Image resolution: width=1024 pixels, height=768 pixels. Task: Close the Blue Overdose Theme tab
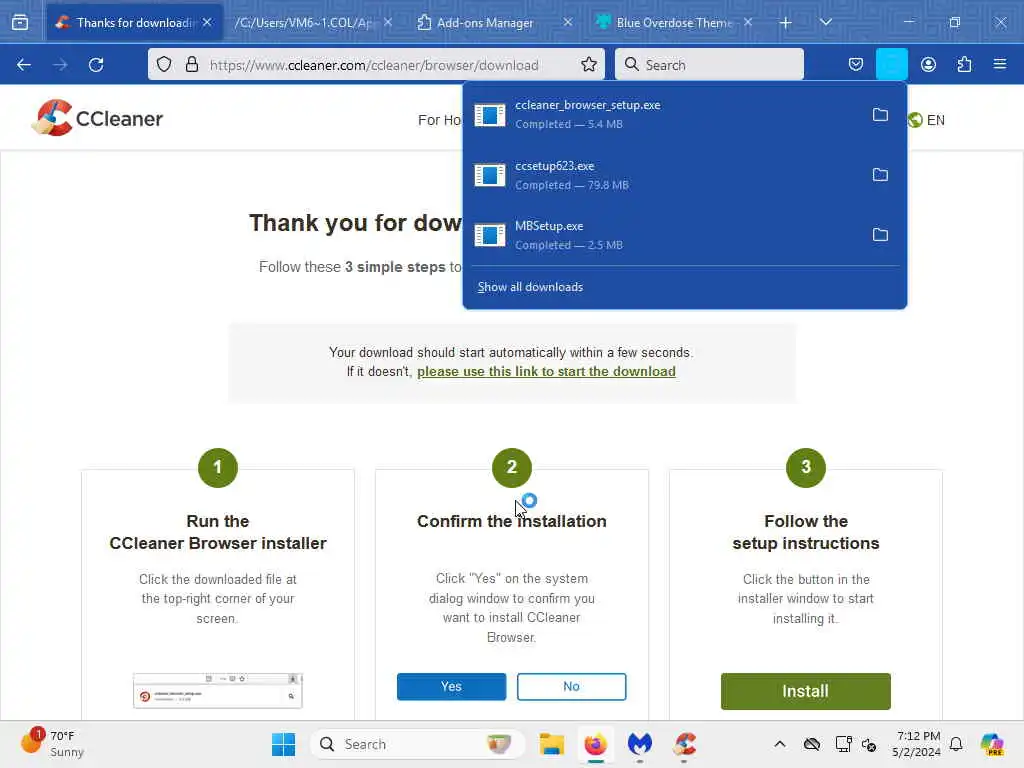[x=748, y=22]
